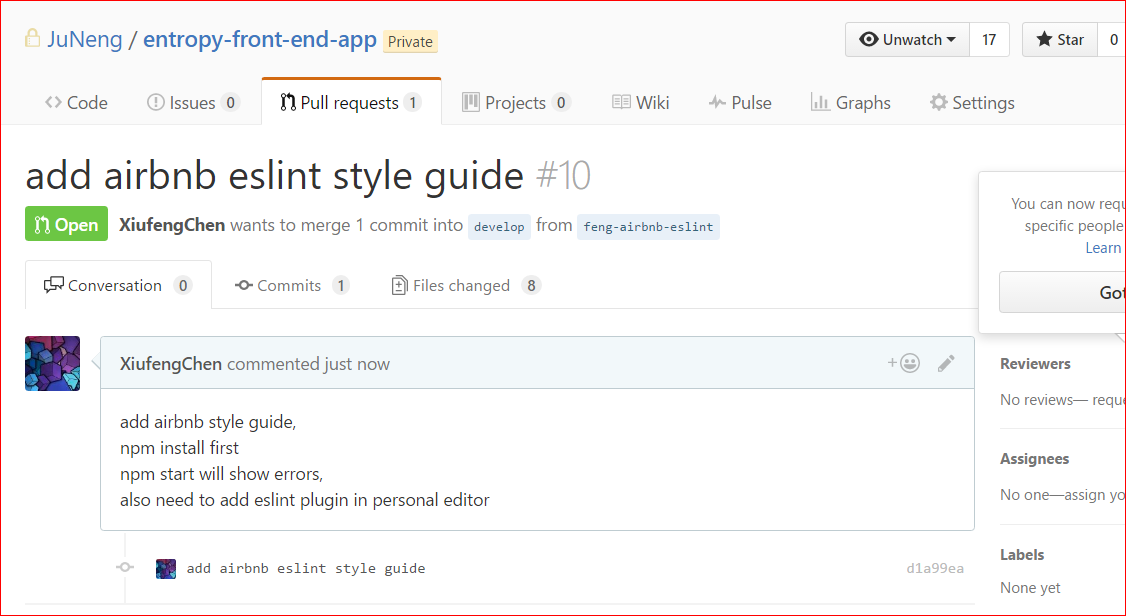Image resolution: width=1126 pixels, height=616 pixels.
Task: Edit the comment with the pencil icon
Action: 946,363
